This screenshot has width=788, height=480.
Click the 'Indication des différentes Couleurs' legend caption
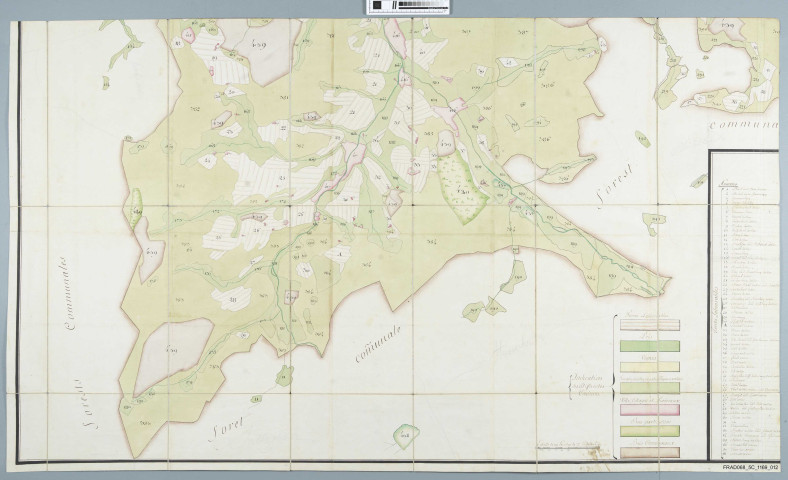click(x=586, y=378)
